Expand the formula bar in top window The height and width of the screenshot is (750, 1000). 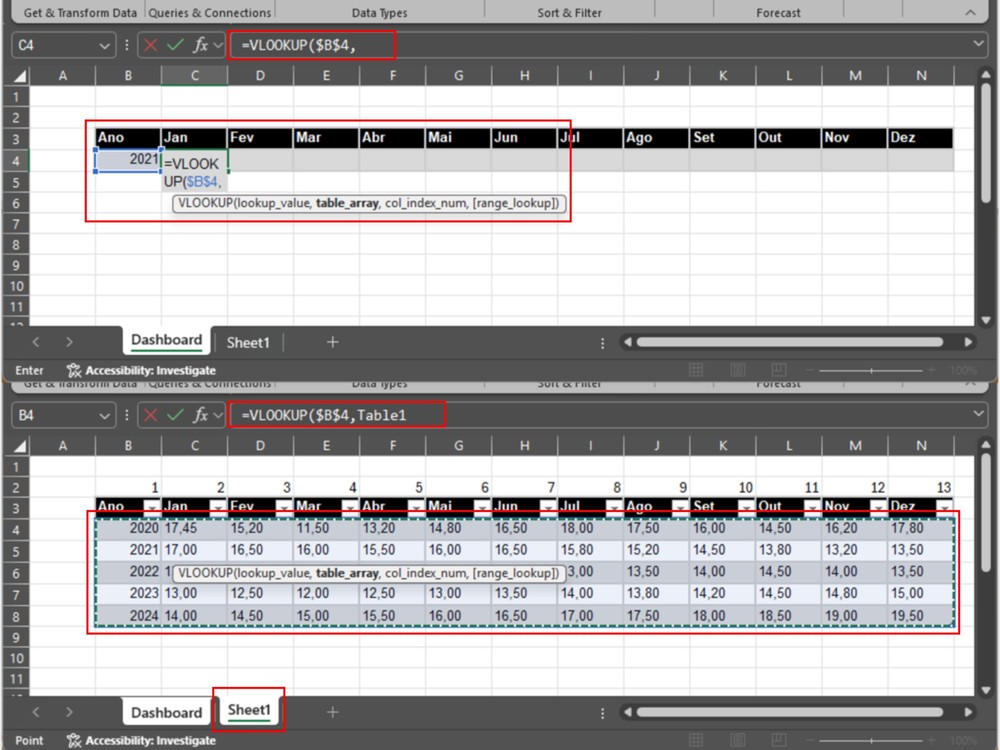978,44
